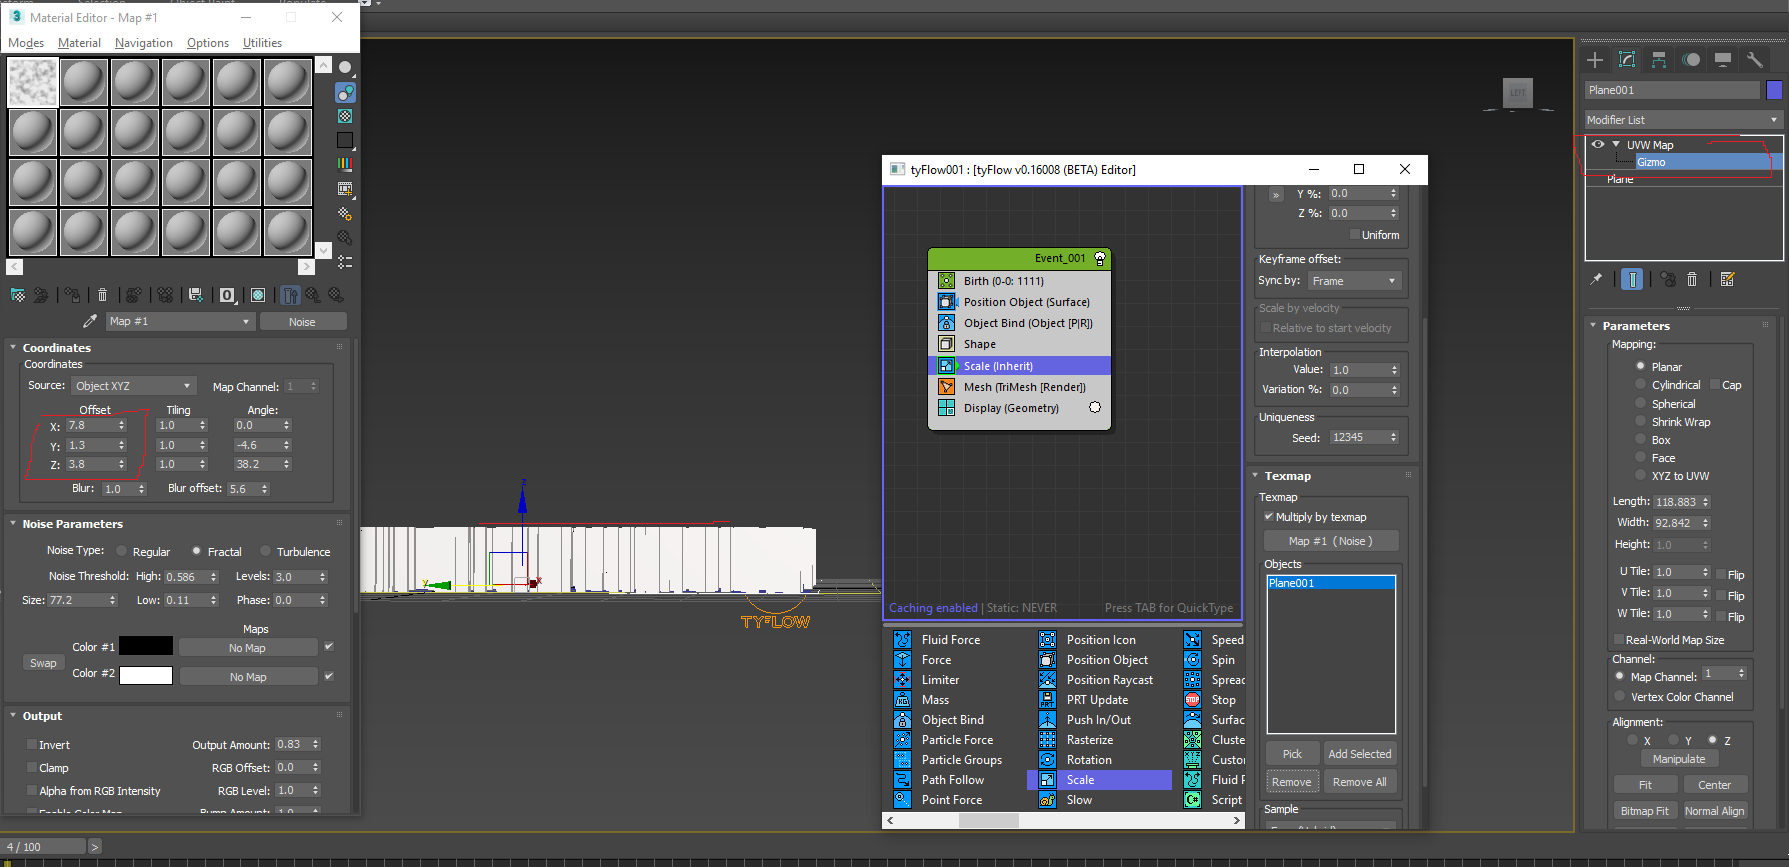Click the Bitmap Fit button

[x=1644, y=811]
